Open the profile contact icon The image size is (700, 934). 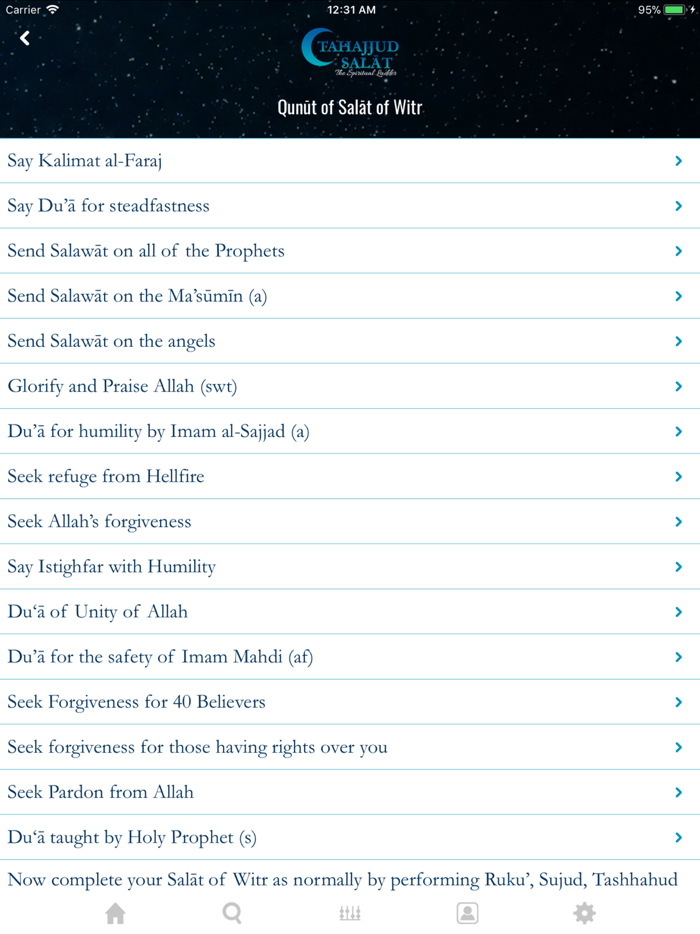tap(467, 912)
